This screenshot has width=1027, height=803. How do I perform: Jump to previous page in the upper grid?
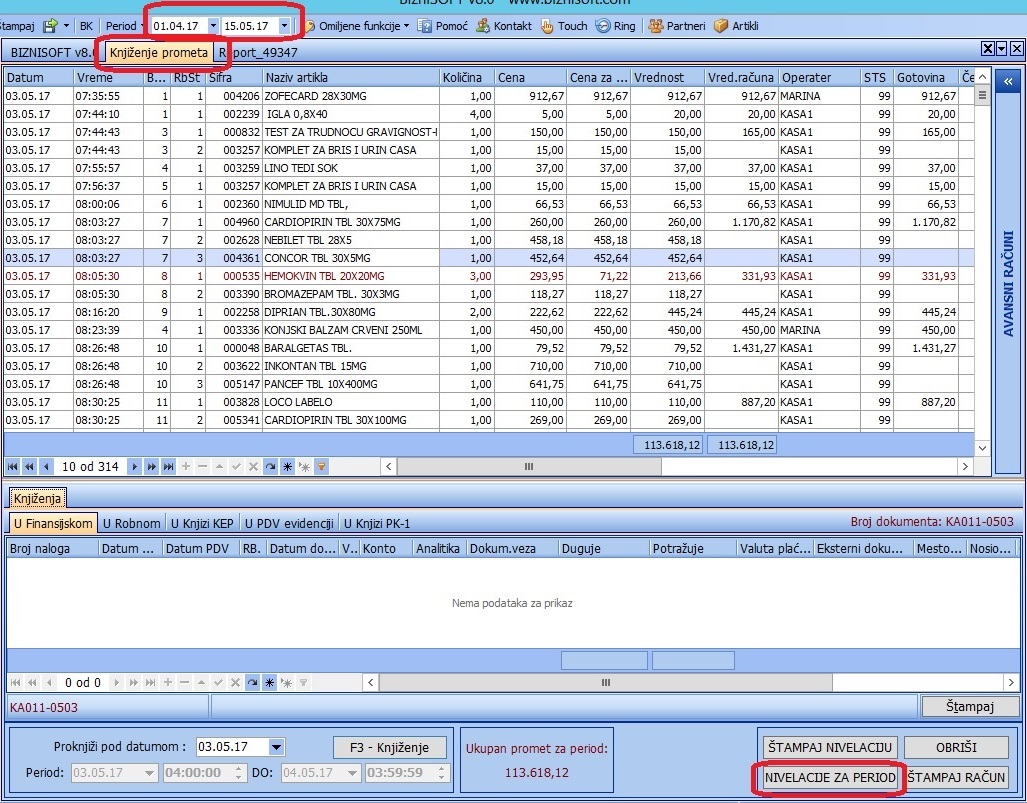tap(29, 467)
